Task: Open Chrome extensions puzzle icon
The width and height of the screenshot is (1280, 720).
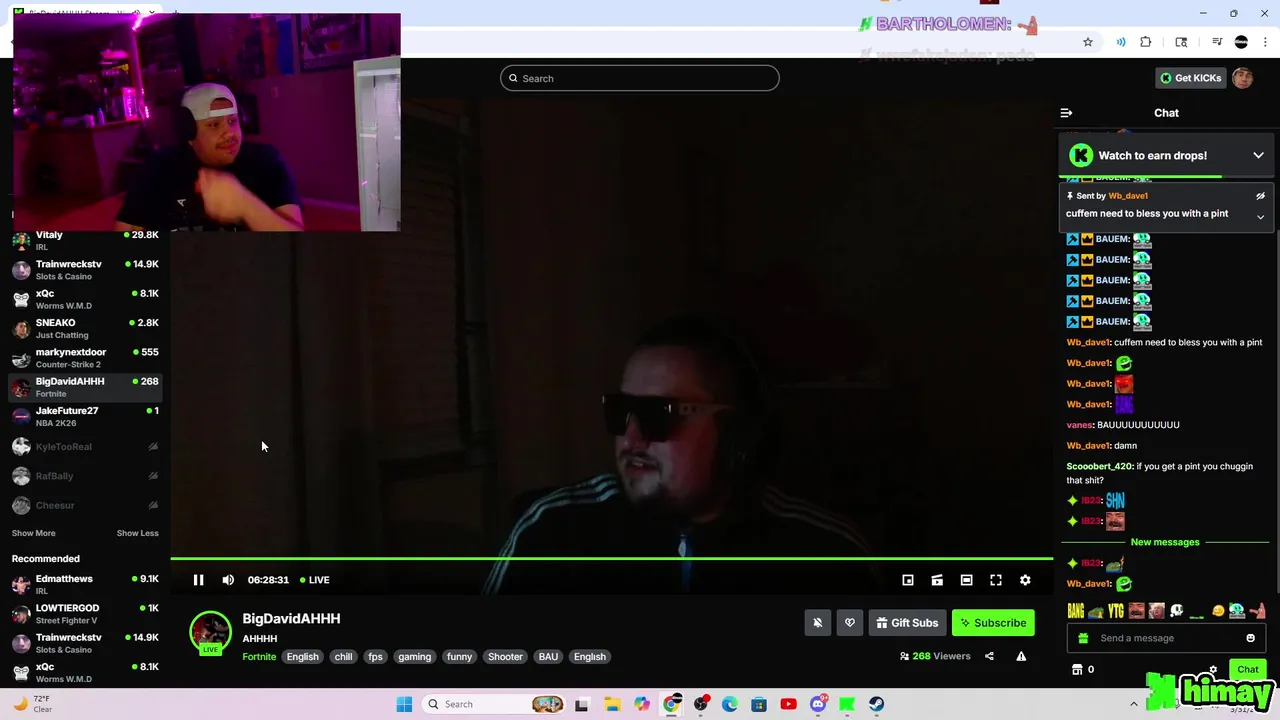Action: click(x=1146, y=42)
